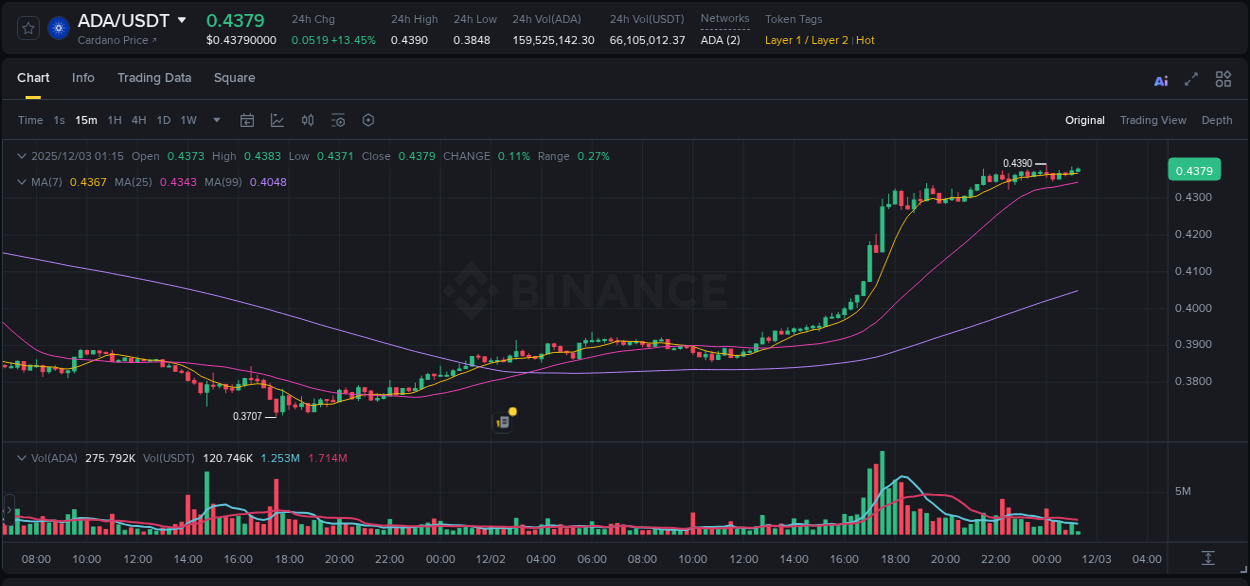Open the chart settings hexagon icon
The width and height of the screenshot is (1250, 586).
(368, 120)
